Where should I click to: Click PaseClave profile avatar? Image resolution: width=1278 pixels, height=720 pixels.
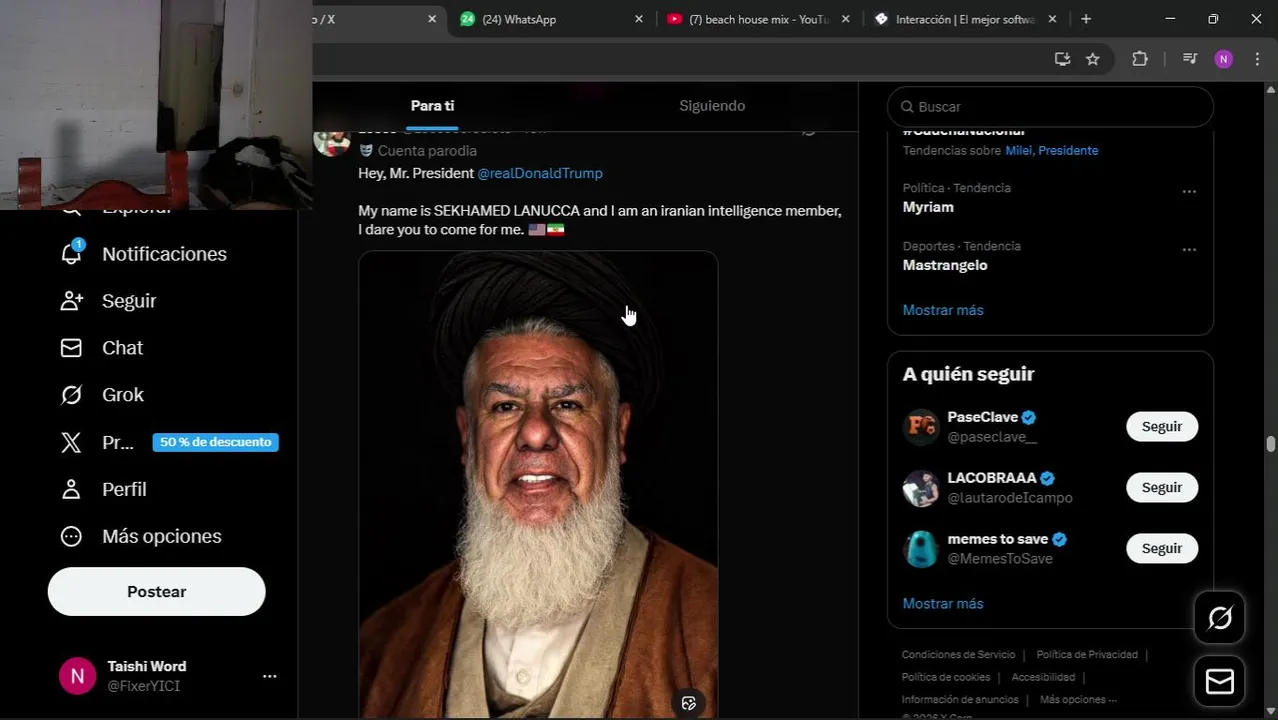click(921, 427)
